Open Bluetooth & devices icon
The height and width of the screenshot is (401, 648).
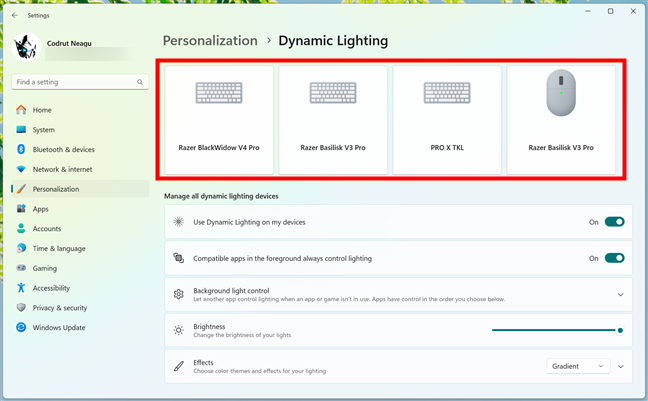tap(21, 149)
